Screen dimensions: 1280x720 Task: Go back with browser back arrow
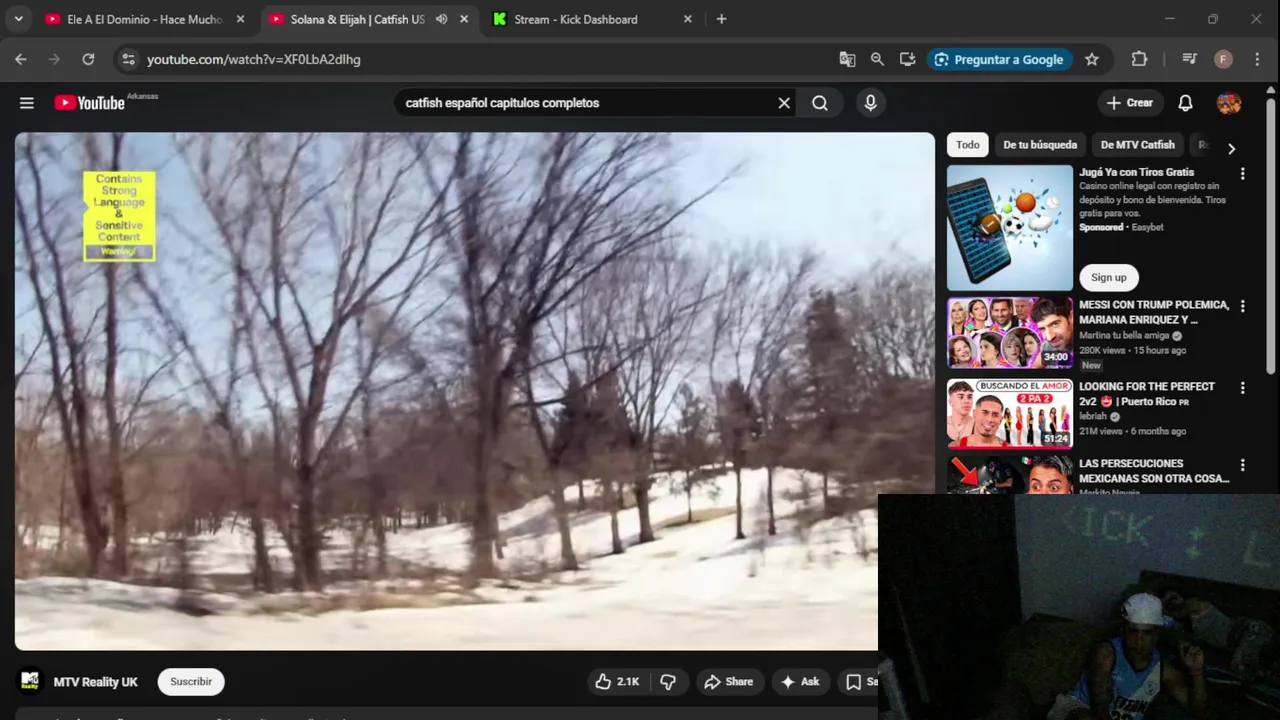[21, 59]
